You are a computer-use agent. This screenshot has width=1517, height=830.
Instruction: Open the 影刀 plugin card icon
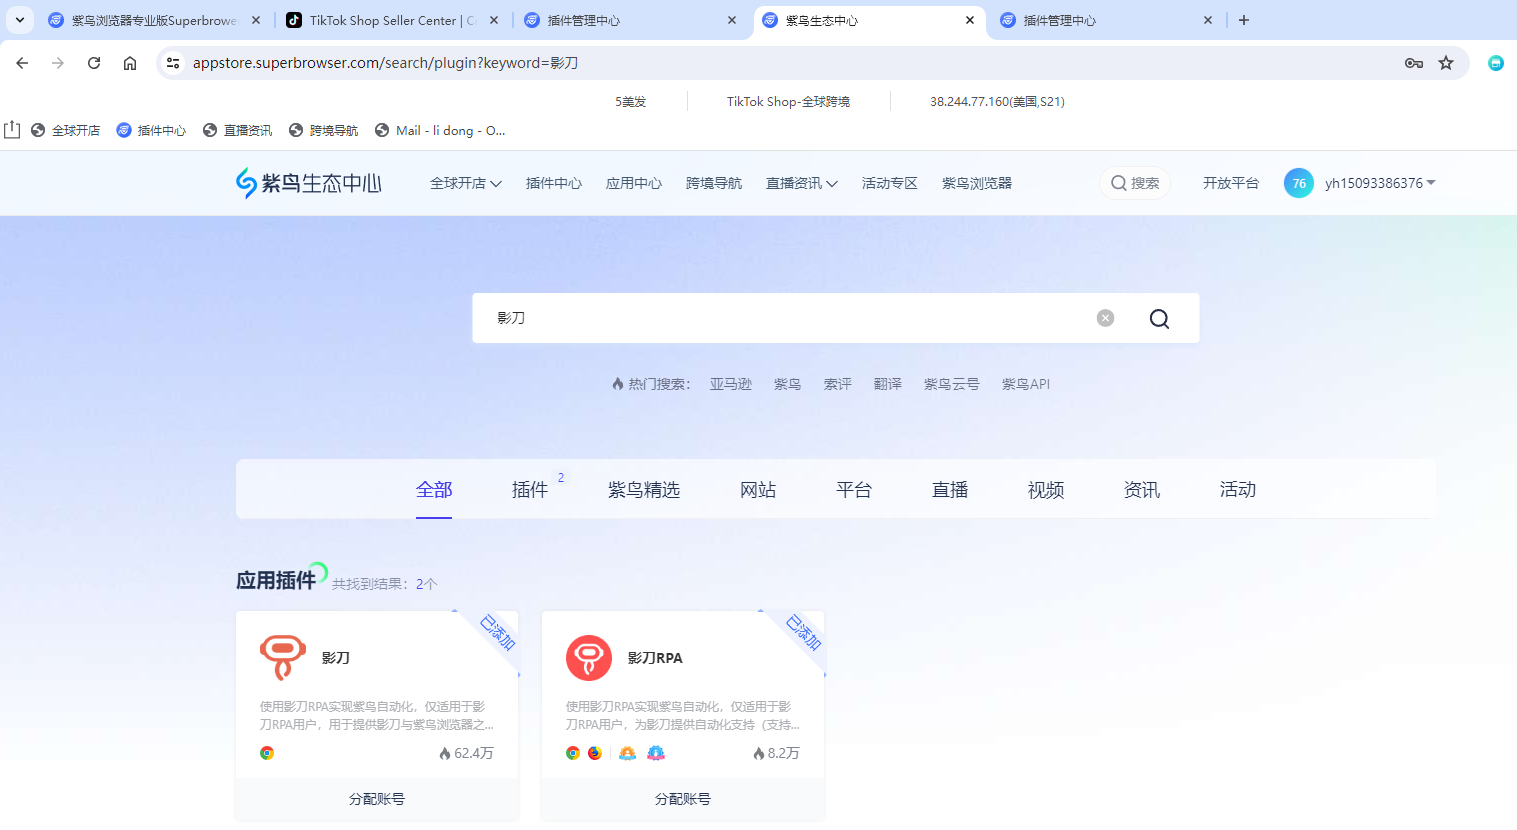point(283,657)
